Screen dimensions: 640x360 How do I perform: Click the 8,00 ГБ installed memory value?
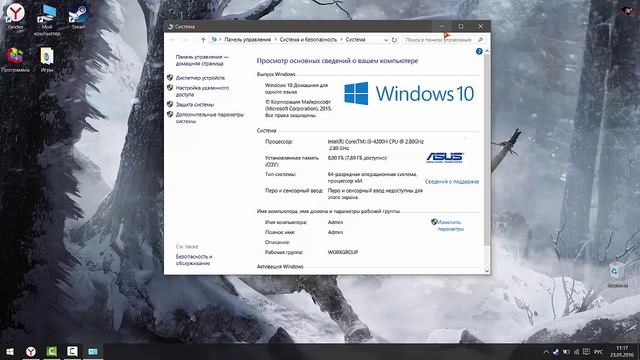pos(357,158)
